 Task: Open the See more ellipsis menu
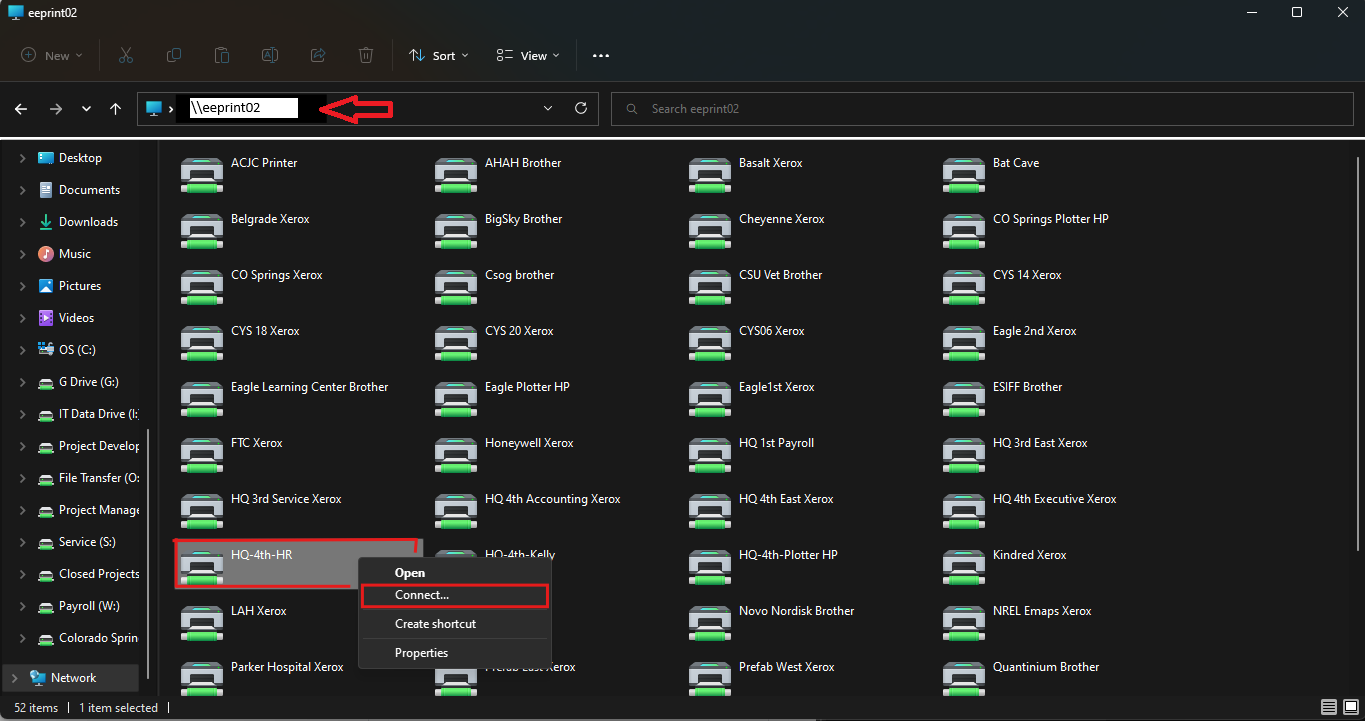tap(601, 56)
